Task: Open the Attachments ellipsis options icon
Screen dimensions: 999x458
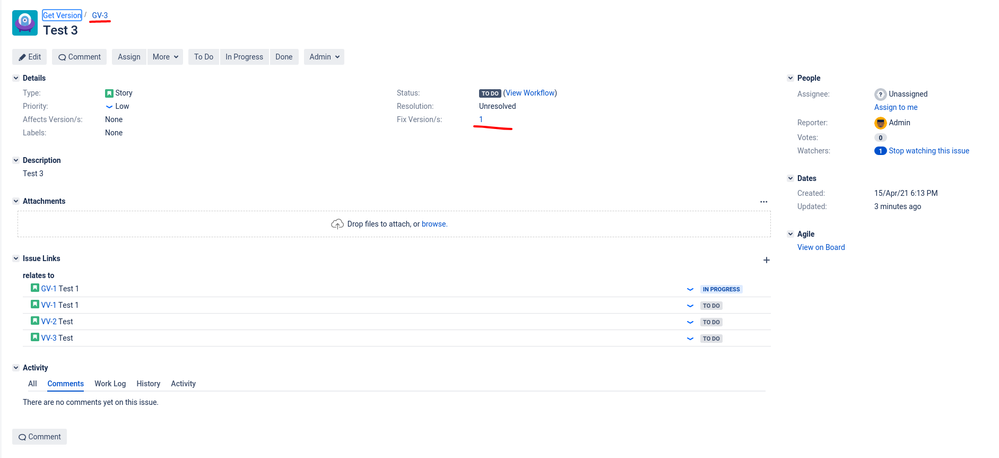Action: coord(764,201)
